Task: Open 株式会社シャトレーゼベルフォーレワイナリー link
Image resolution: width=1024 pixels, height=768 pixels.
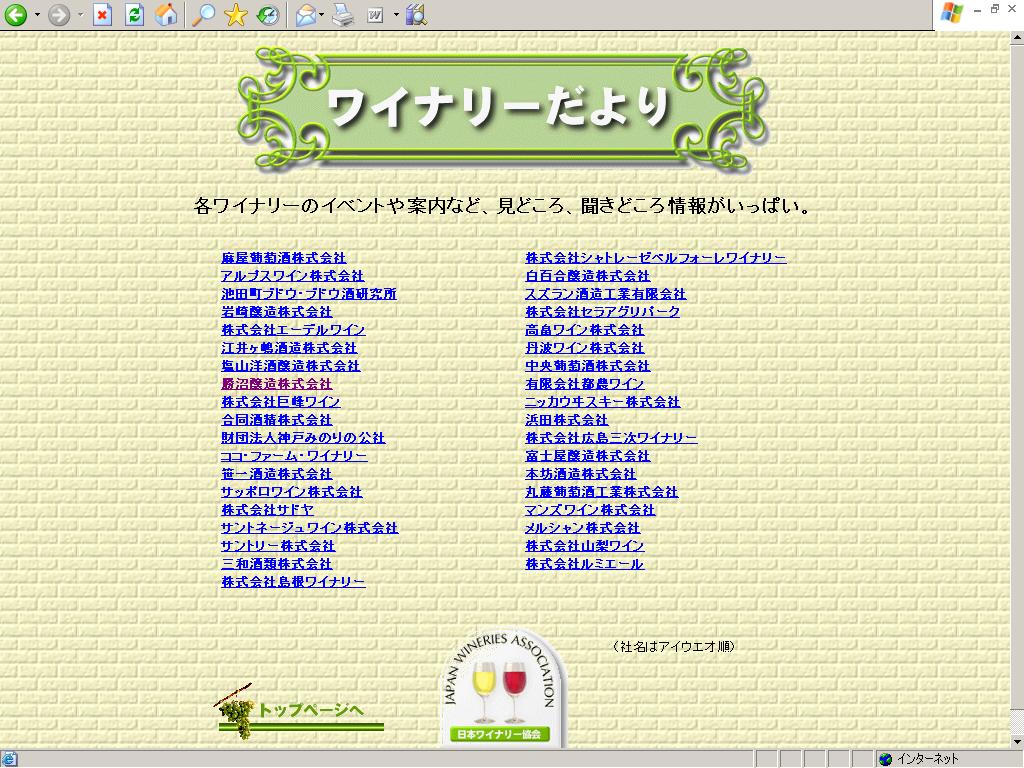Action: (656, 258)
